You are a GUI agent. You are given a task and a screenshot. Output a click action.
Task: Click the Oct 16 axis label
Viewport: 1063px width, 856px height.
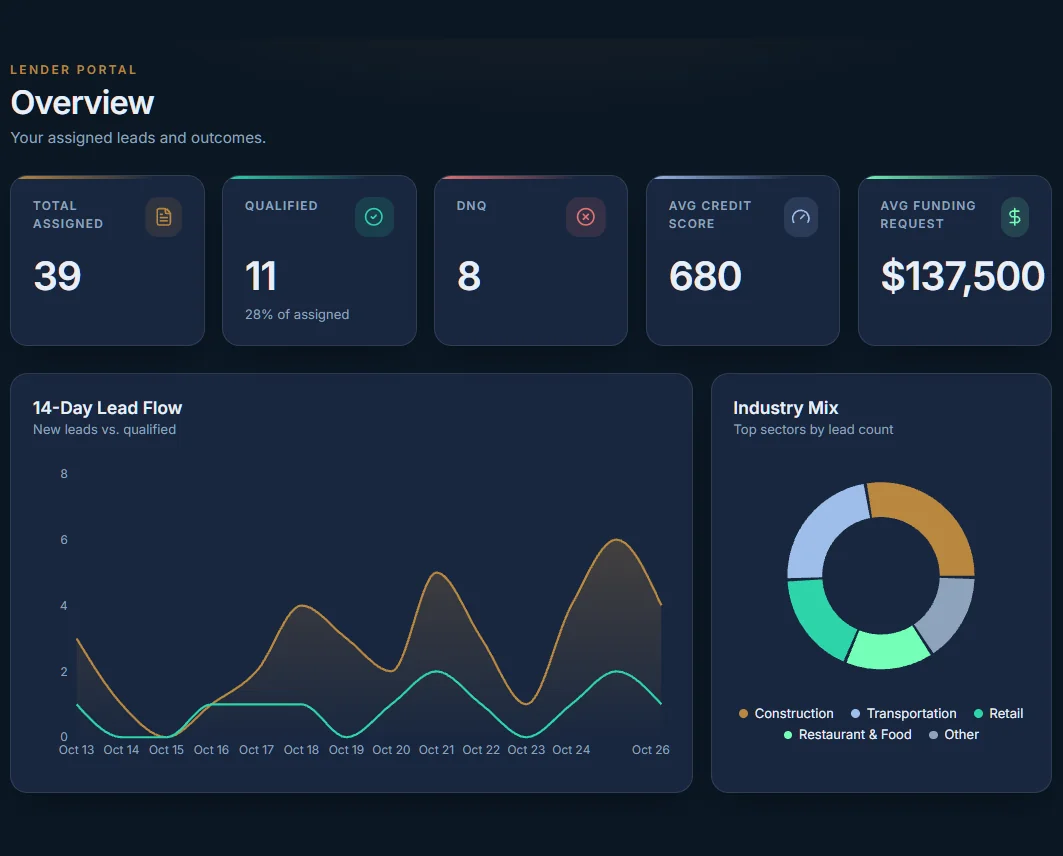point(212,750)
